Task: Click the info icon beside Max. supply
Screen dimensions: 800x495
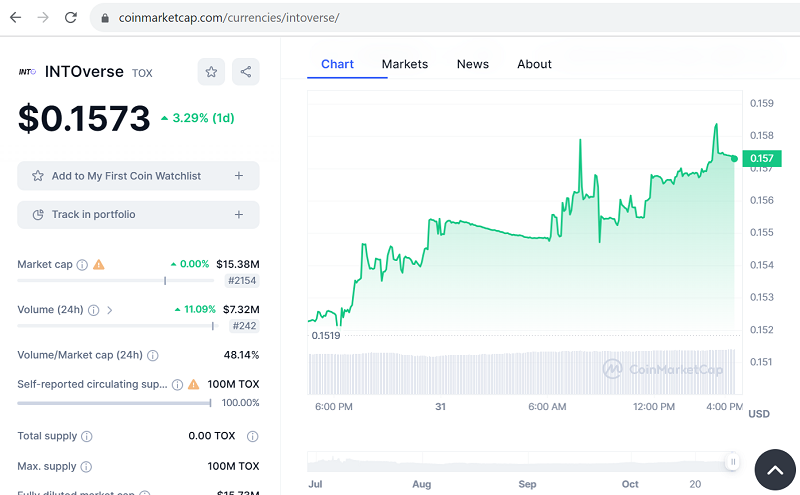Action: (87, 466)
